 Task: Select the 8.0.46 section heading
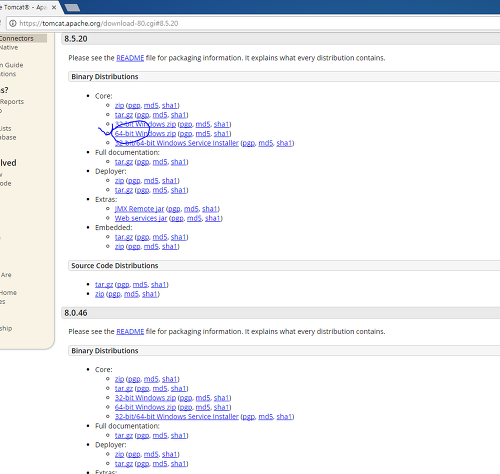point(76,313)
